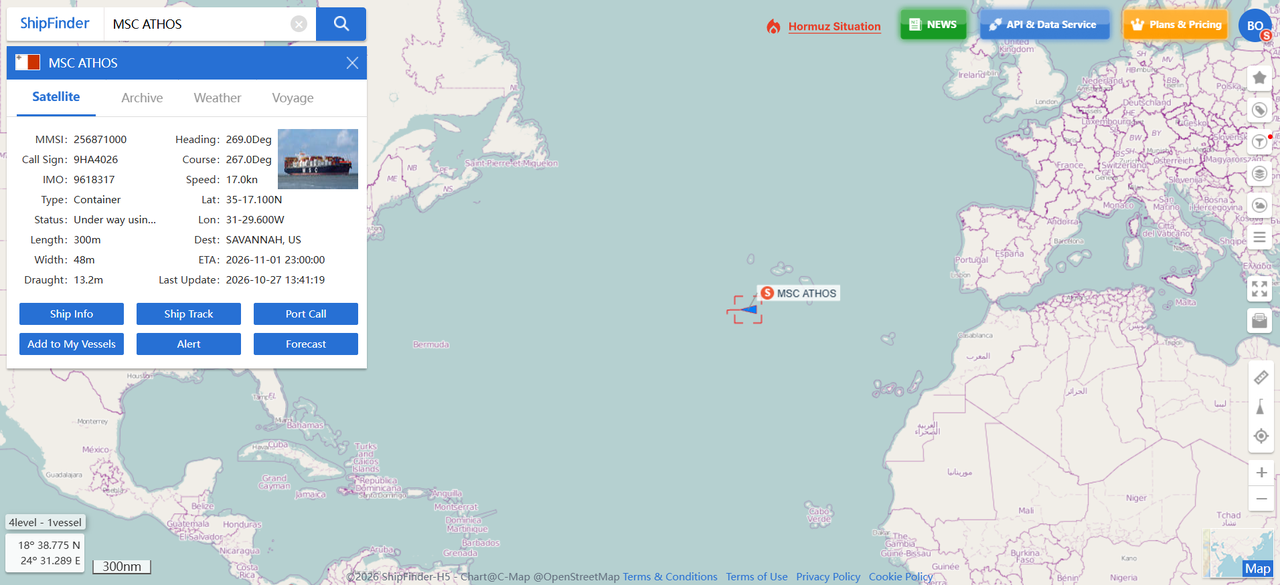Click the locate-me target icon
The width and height of the screenshot is (1280, 585).
(x=1261, y=436)
